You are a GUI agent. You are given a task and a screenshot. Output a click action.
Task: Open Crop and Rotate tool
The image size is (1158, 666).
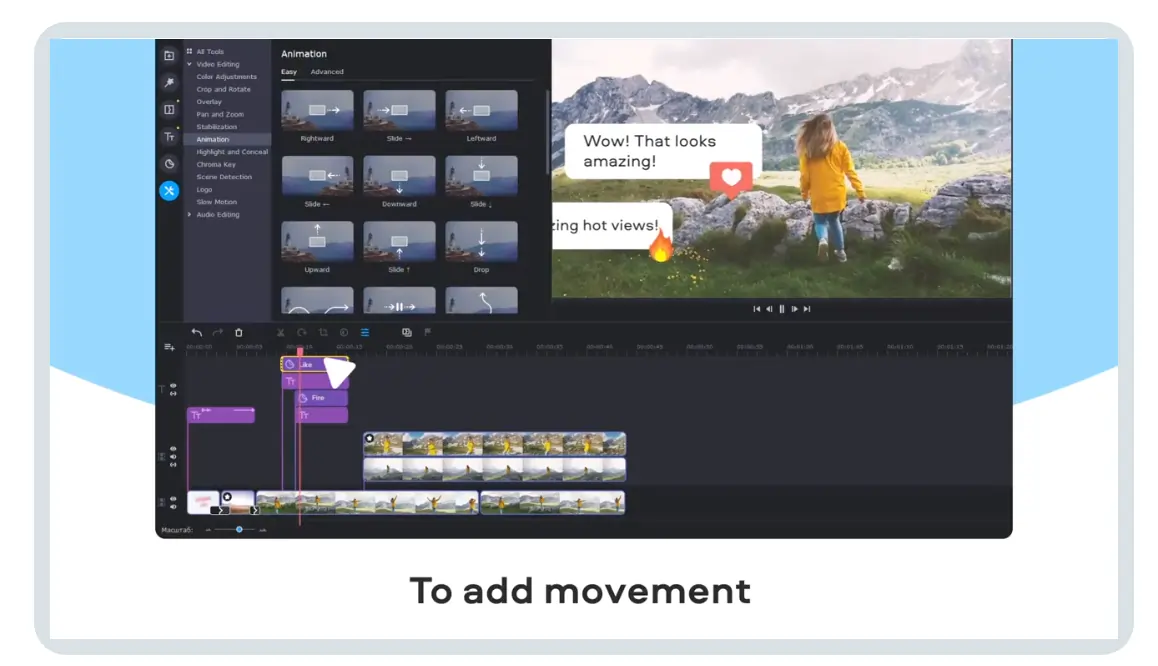224,89
